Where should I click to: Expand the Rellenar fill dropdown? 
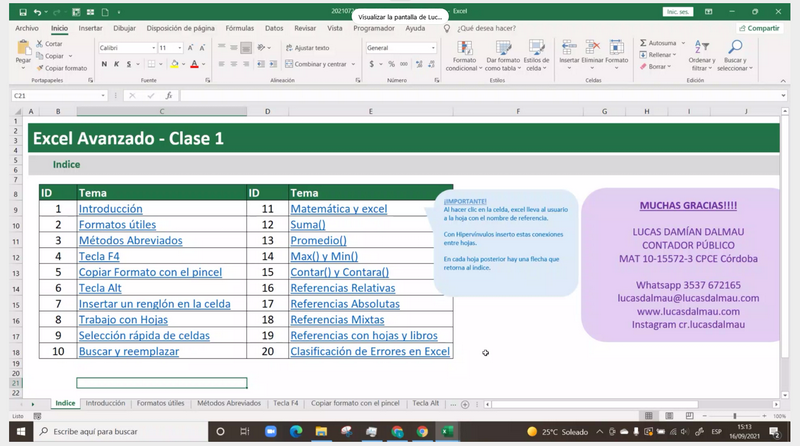[x=674, y=55]
